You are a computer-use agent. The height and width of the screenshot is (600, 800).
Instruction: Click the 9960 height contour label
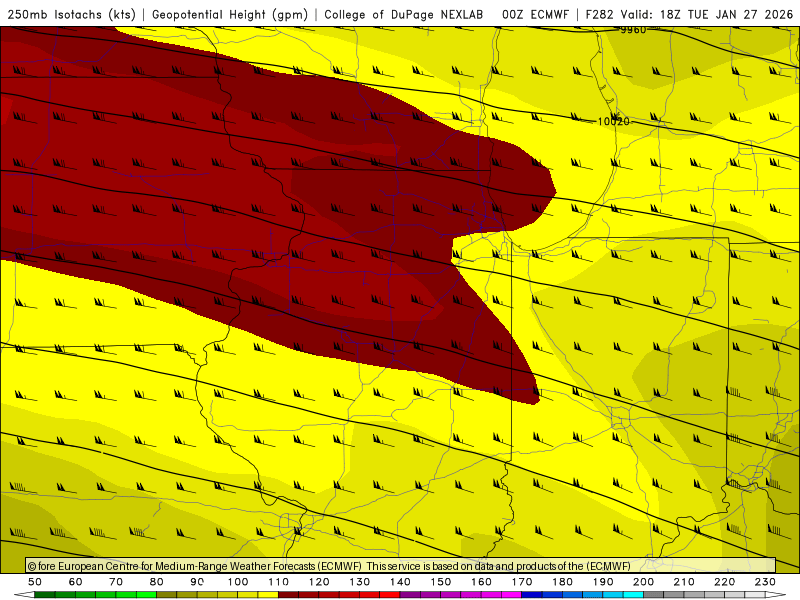coord(633,30)
